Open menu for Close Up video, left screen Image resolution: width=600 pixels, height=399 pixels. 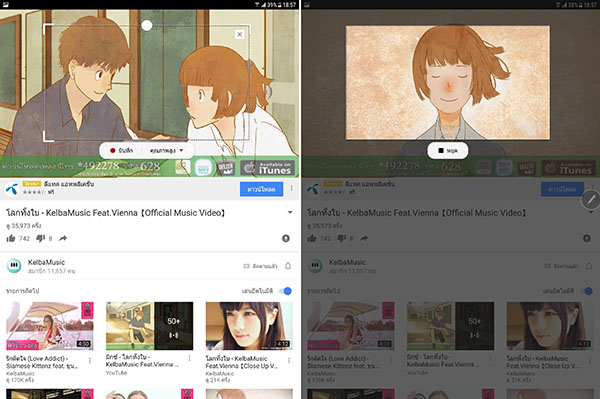(x=289, y=360)
